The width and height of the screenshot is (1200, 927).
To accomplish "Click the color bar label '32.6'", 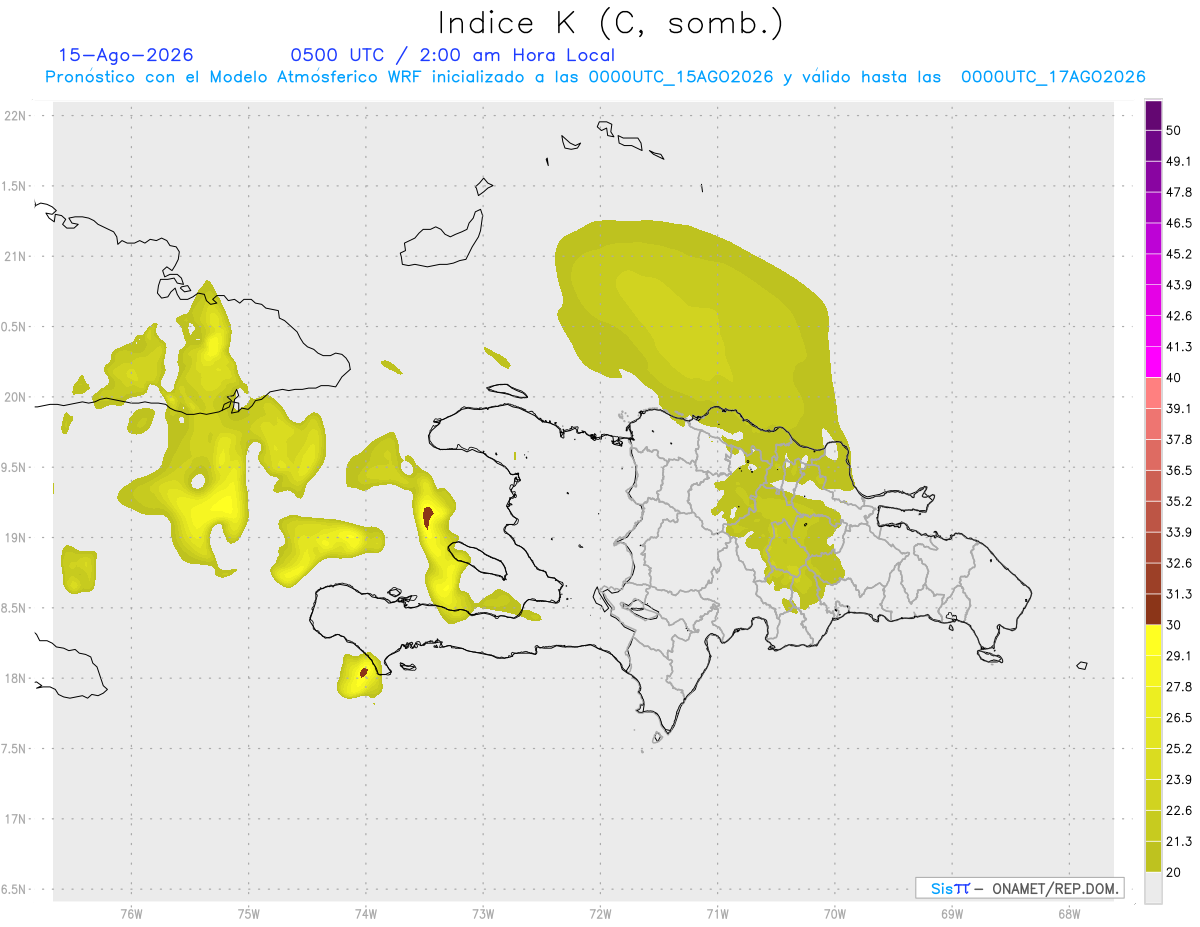I will tap(1179, 563).
